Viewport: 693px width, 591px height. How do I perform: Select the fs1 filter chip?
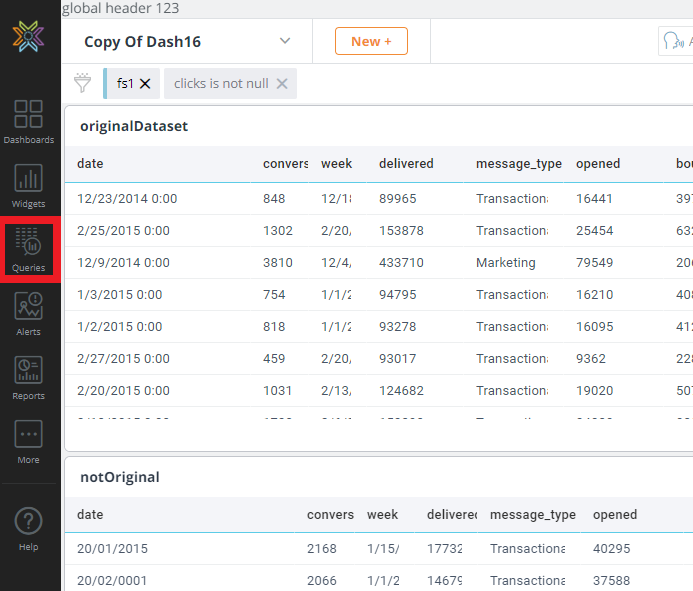pos(124,84)
